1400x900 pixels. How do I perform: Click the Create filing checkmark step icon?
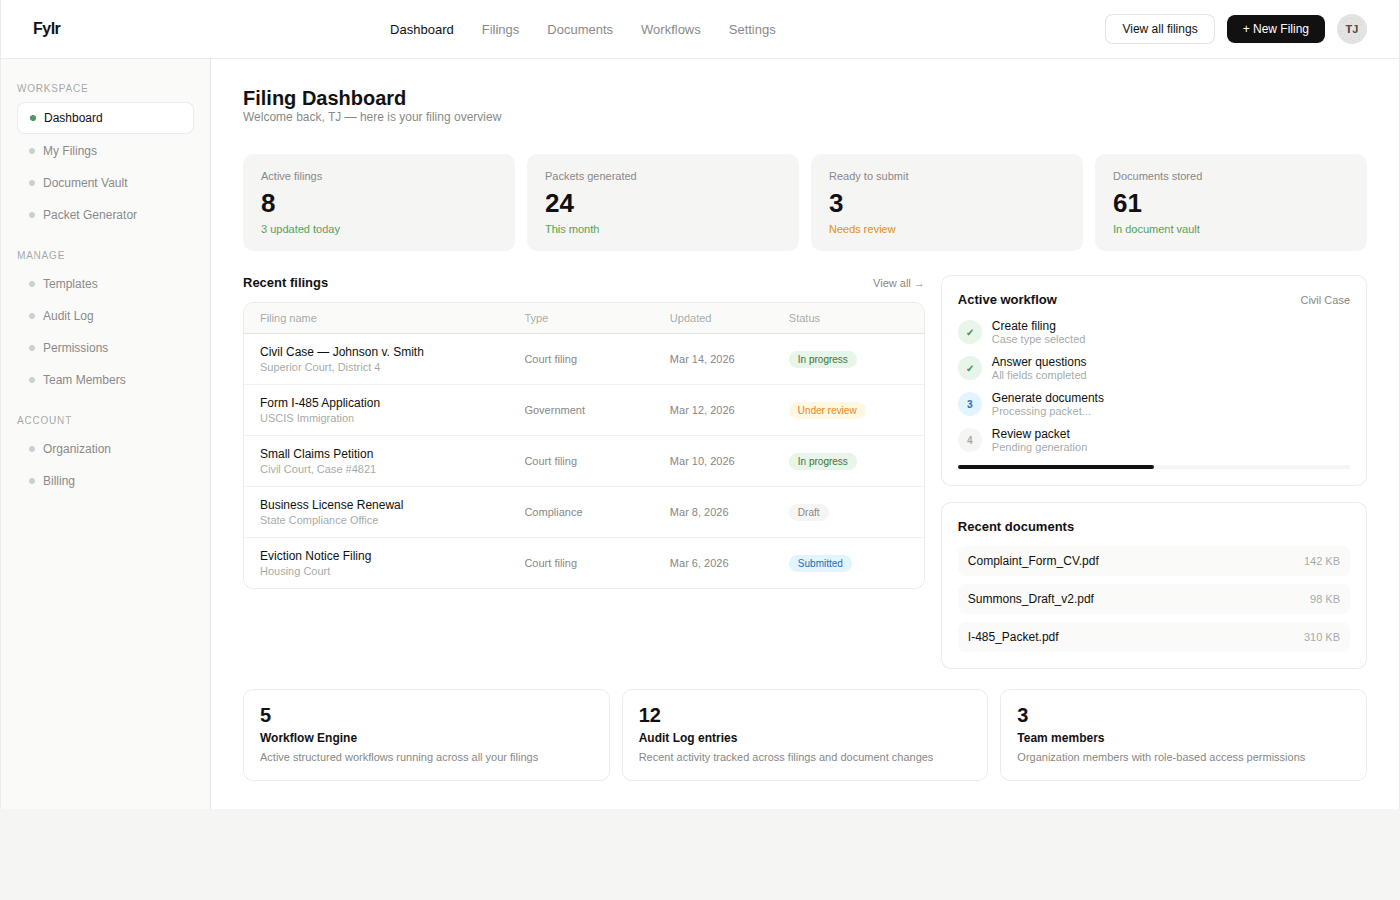pyautogui.click(x=969, y=332)
